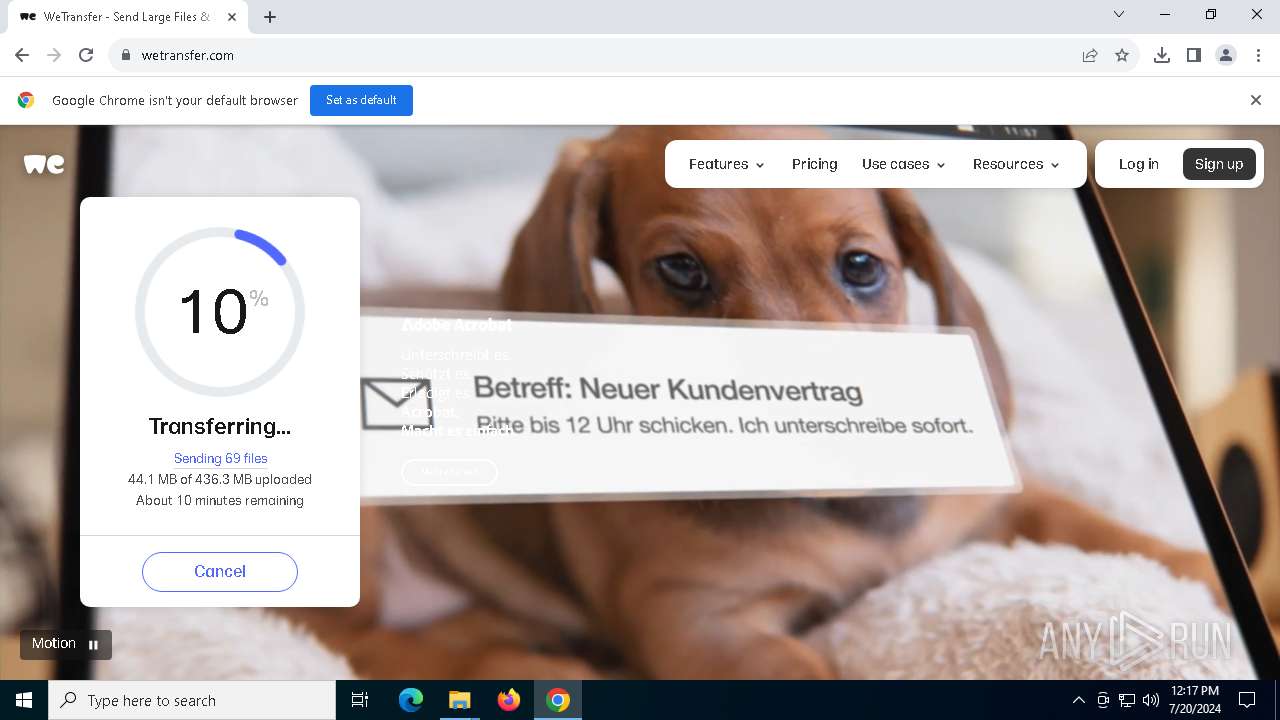Toggle Chrome side panel icon
1280x720 pixels.
pos(1194,55)
